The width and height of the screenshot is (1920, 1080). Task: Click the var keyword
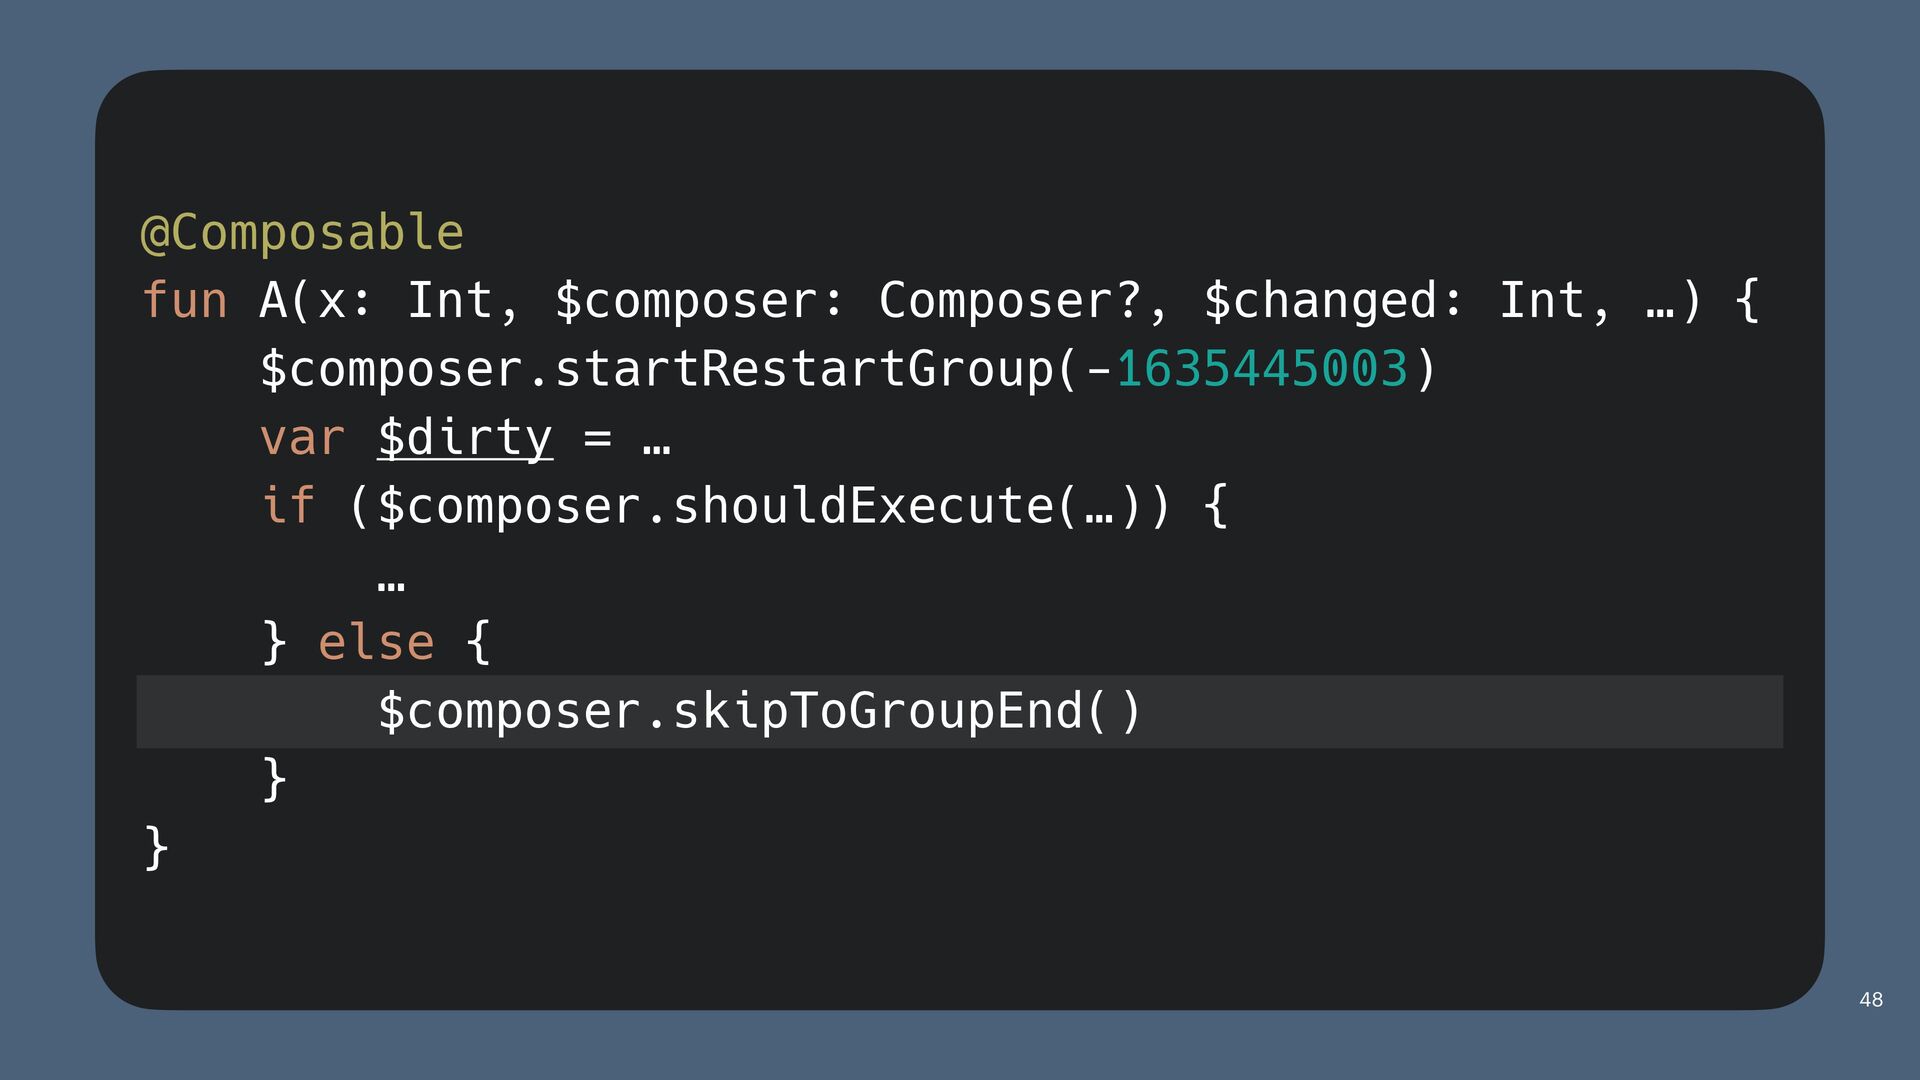(302, 438)
